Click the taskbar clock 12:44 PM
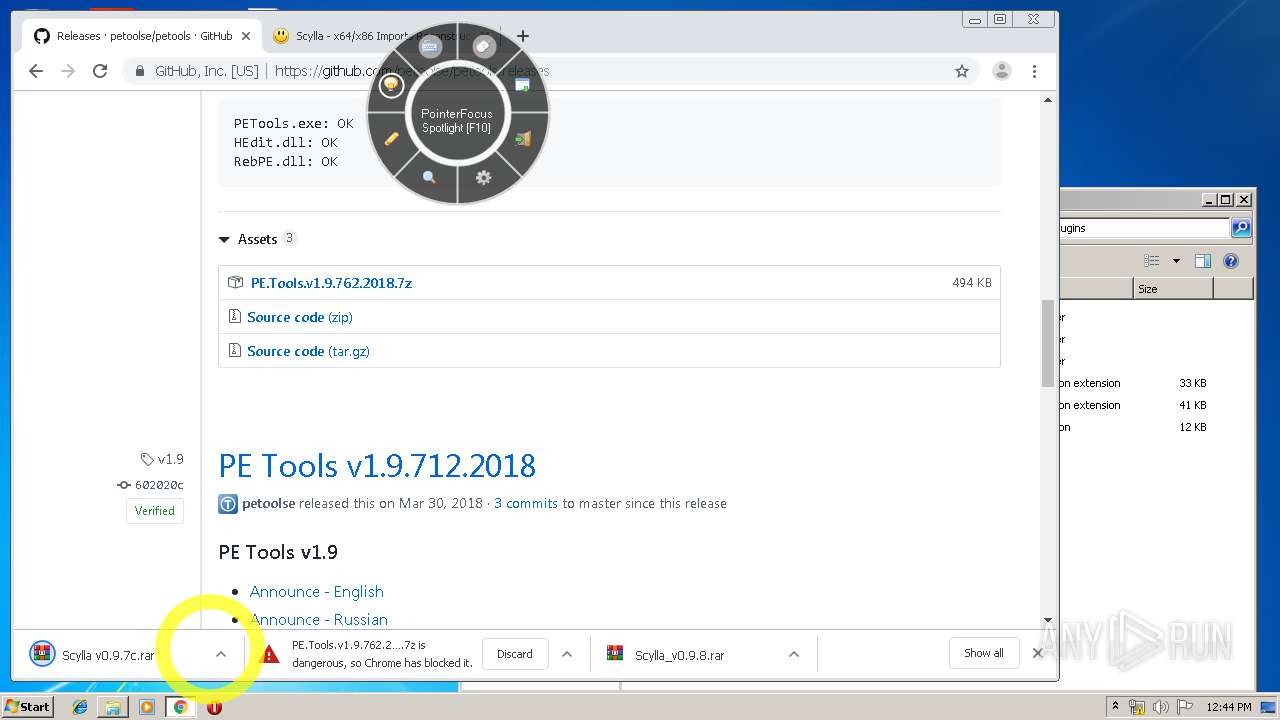This screenshot has height=720, width=1280. coord(1227,707)
